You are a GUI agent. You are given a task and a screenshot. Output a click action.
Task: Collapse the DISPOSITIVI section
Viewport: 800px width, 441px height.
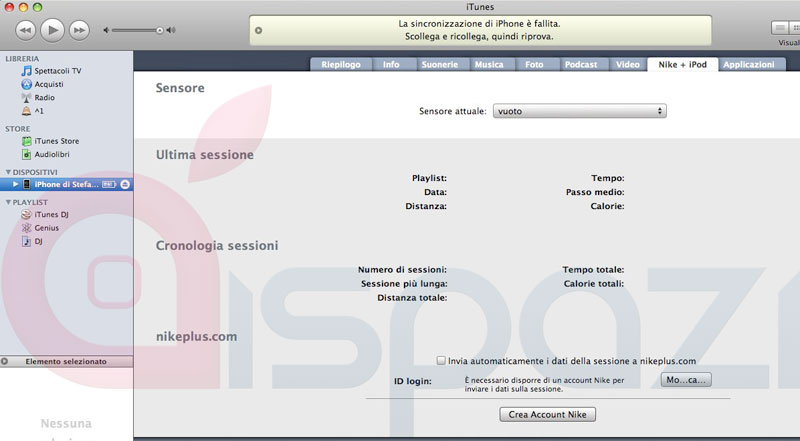[x=8, y=172]
